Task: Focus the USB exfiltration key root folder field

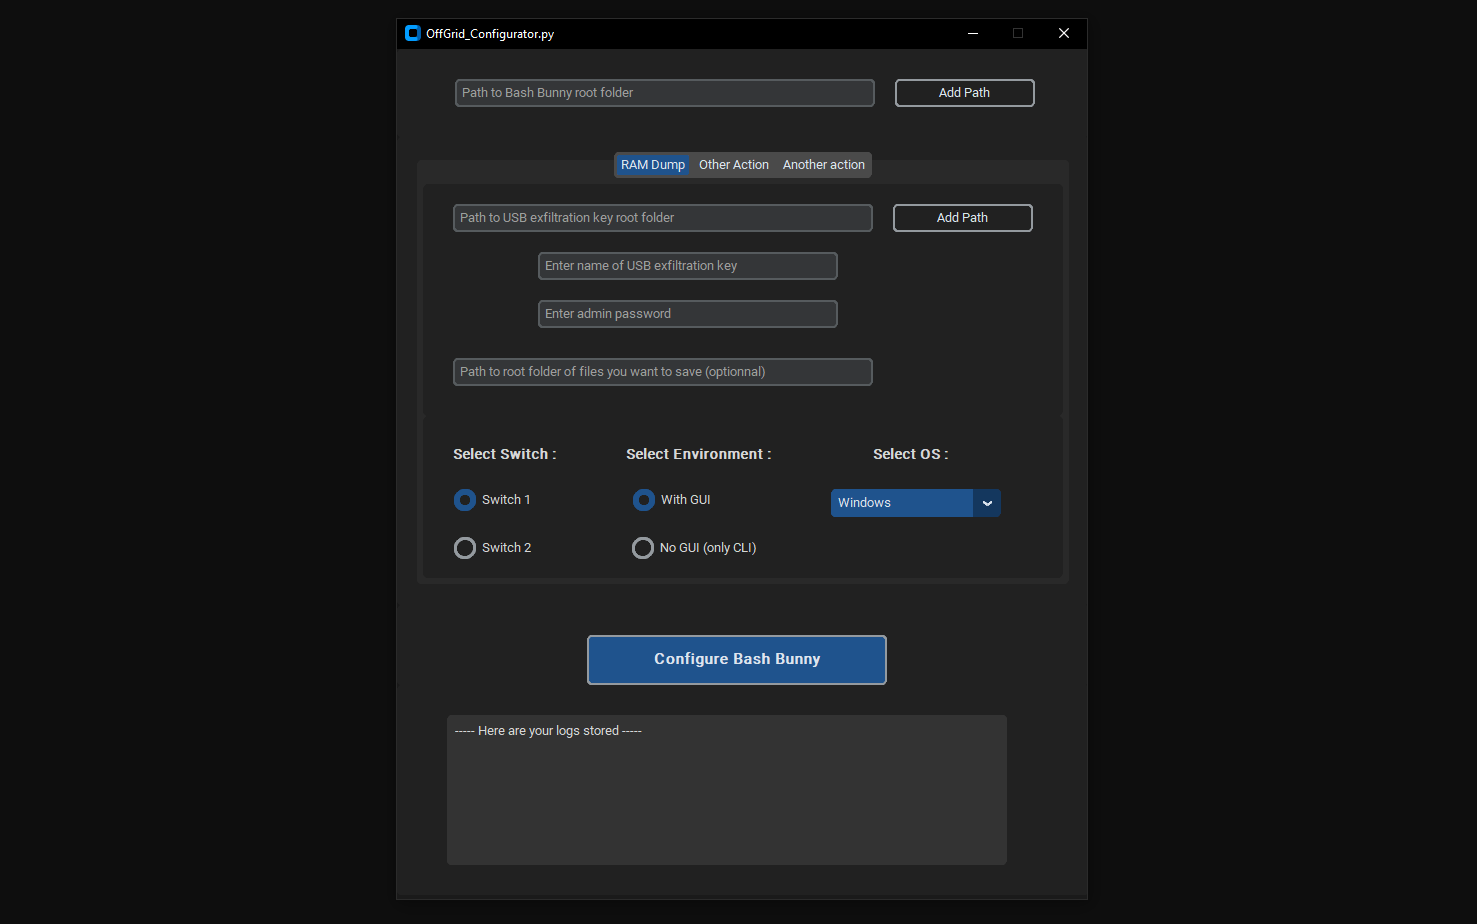Action: pos(663,218)
